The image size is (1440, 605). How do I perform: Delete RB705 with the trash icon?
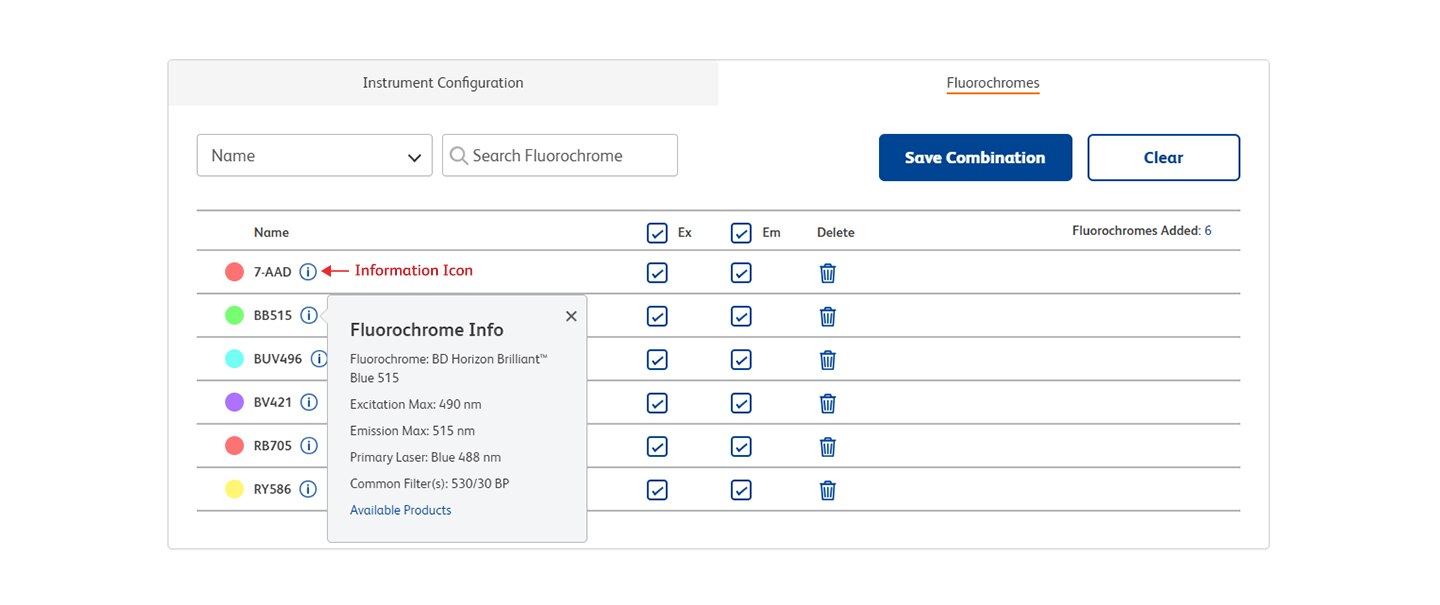(x=828, y=446)
